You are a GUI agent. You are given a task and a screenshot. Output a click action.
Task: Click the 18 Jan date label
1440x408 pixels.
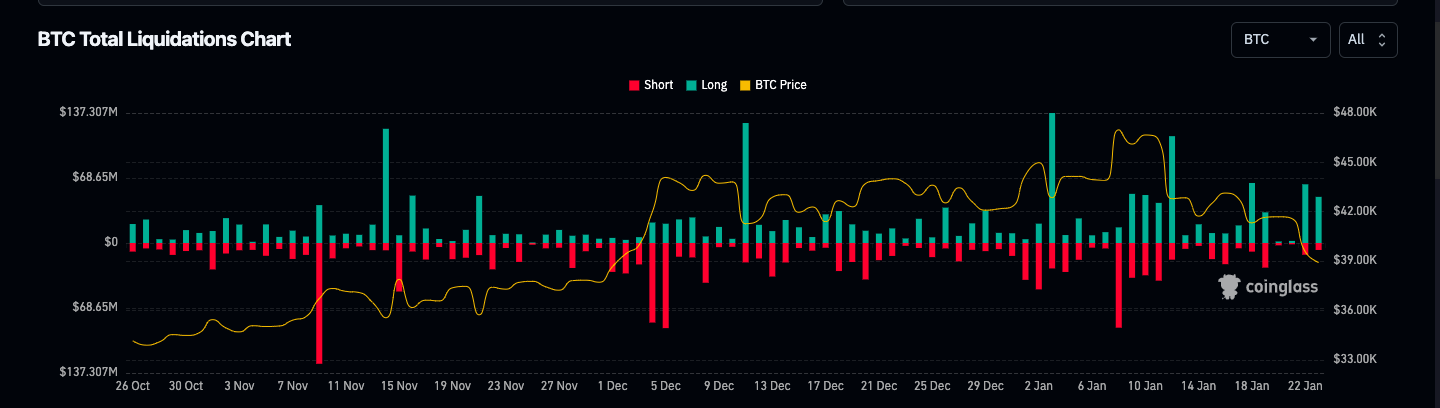coord(1252,385)
